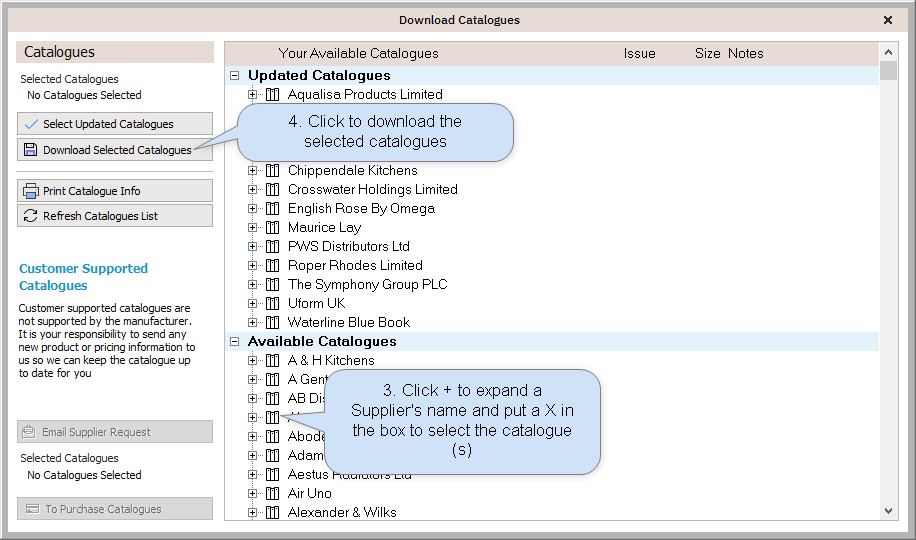The width and height of the screenshot is (916, 540).
Task: Expand the Chippendale Kitchens supplier node
Action: coord(252,171)
